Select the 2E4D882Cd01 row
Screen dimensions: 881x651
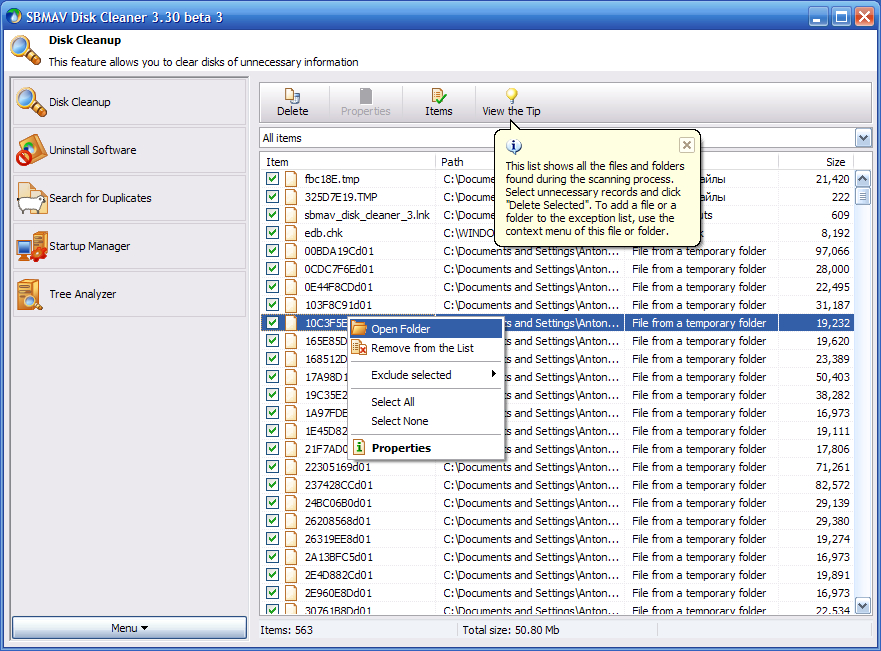pos(557,575)
